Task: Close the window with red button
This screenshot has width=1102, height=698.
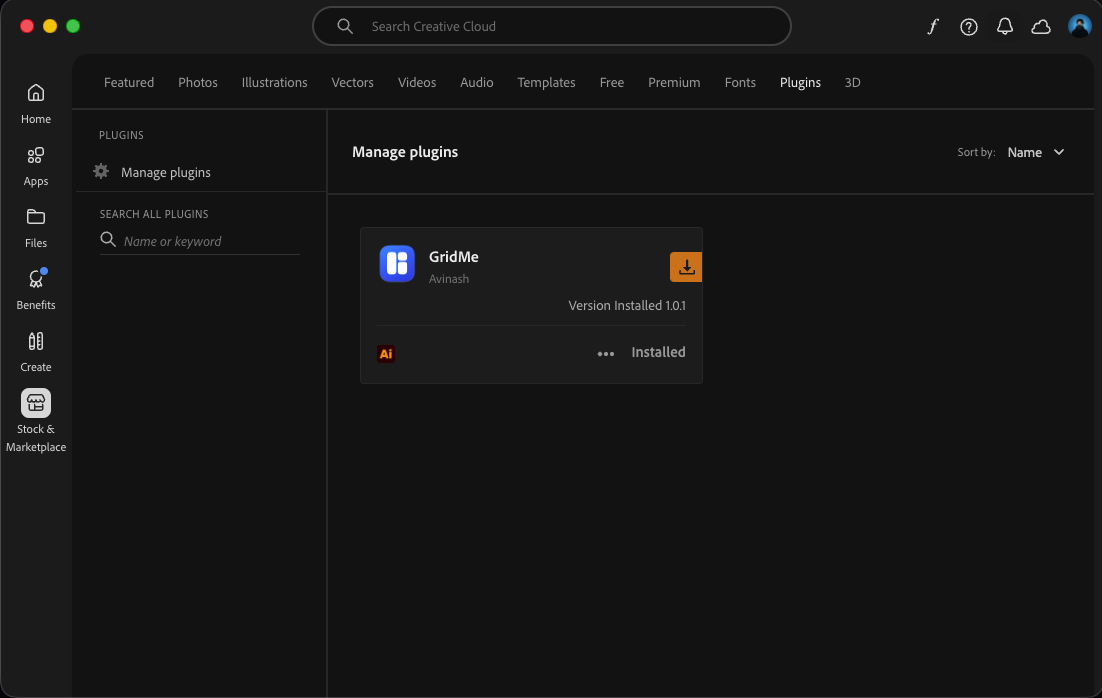Action: [x=27, y=26]
